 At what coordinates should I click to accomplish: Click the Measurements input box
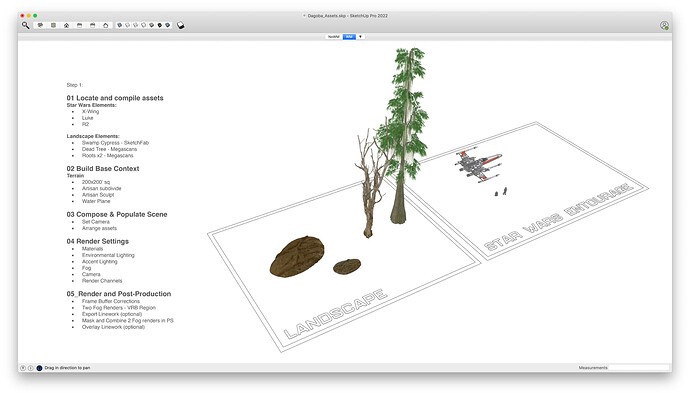639,367
